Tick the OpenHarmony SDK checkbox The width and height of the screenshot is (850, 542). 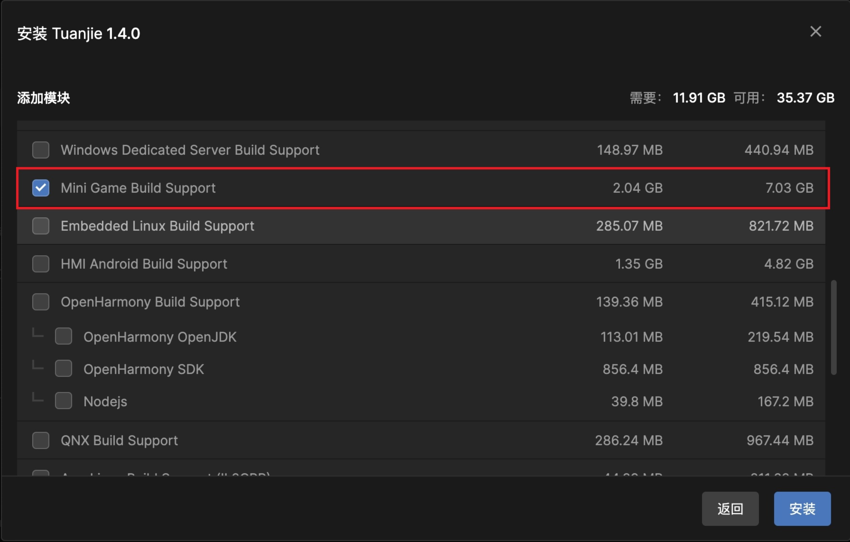pyautogui.click(x=64, y=369)
